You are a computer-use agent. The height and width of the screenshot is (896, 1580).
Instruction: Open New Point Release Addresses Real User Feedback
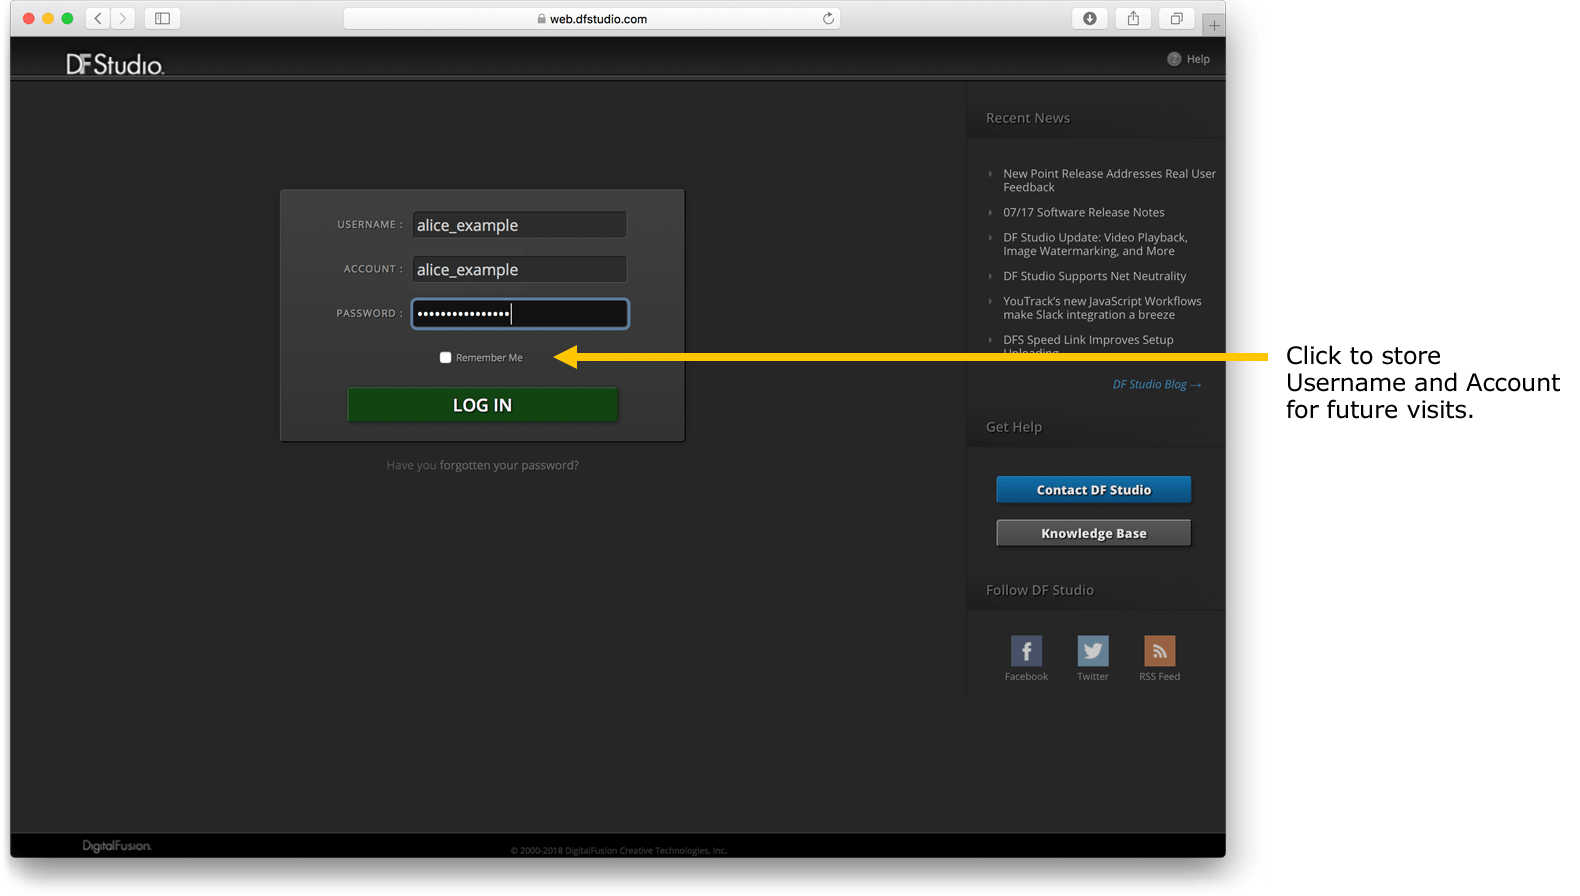[1109, 180]
